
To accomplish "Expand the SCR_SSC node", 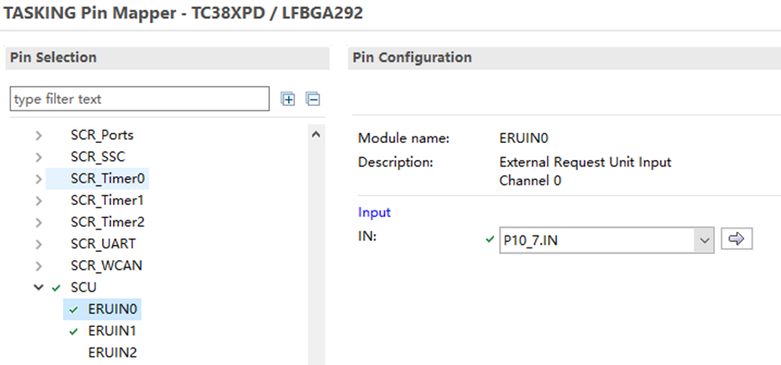I will point(39,157).
